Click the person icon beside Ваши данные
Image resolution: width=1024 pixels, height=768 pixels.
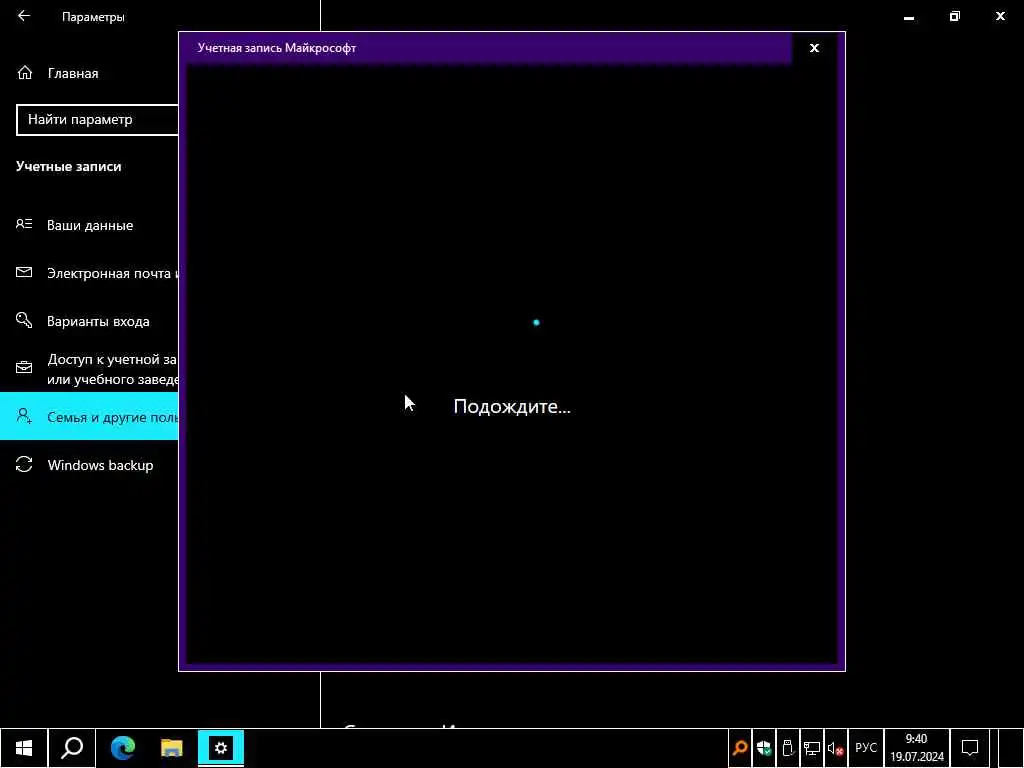point(24,225)
